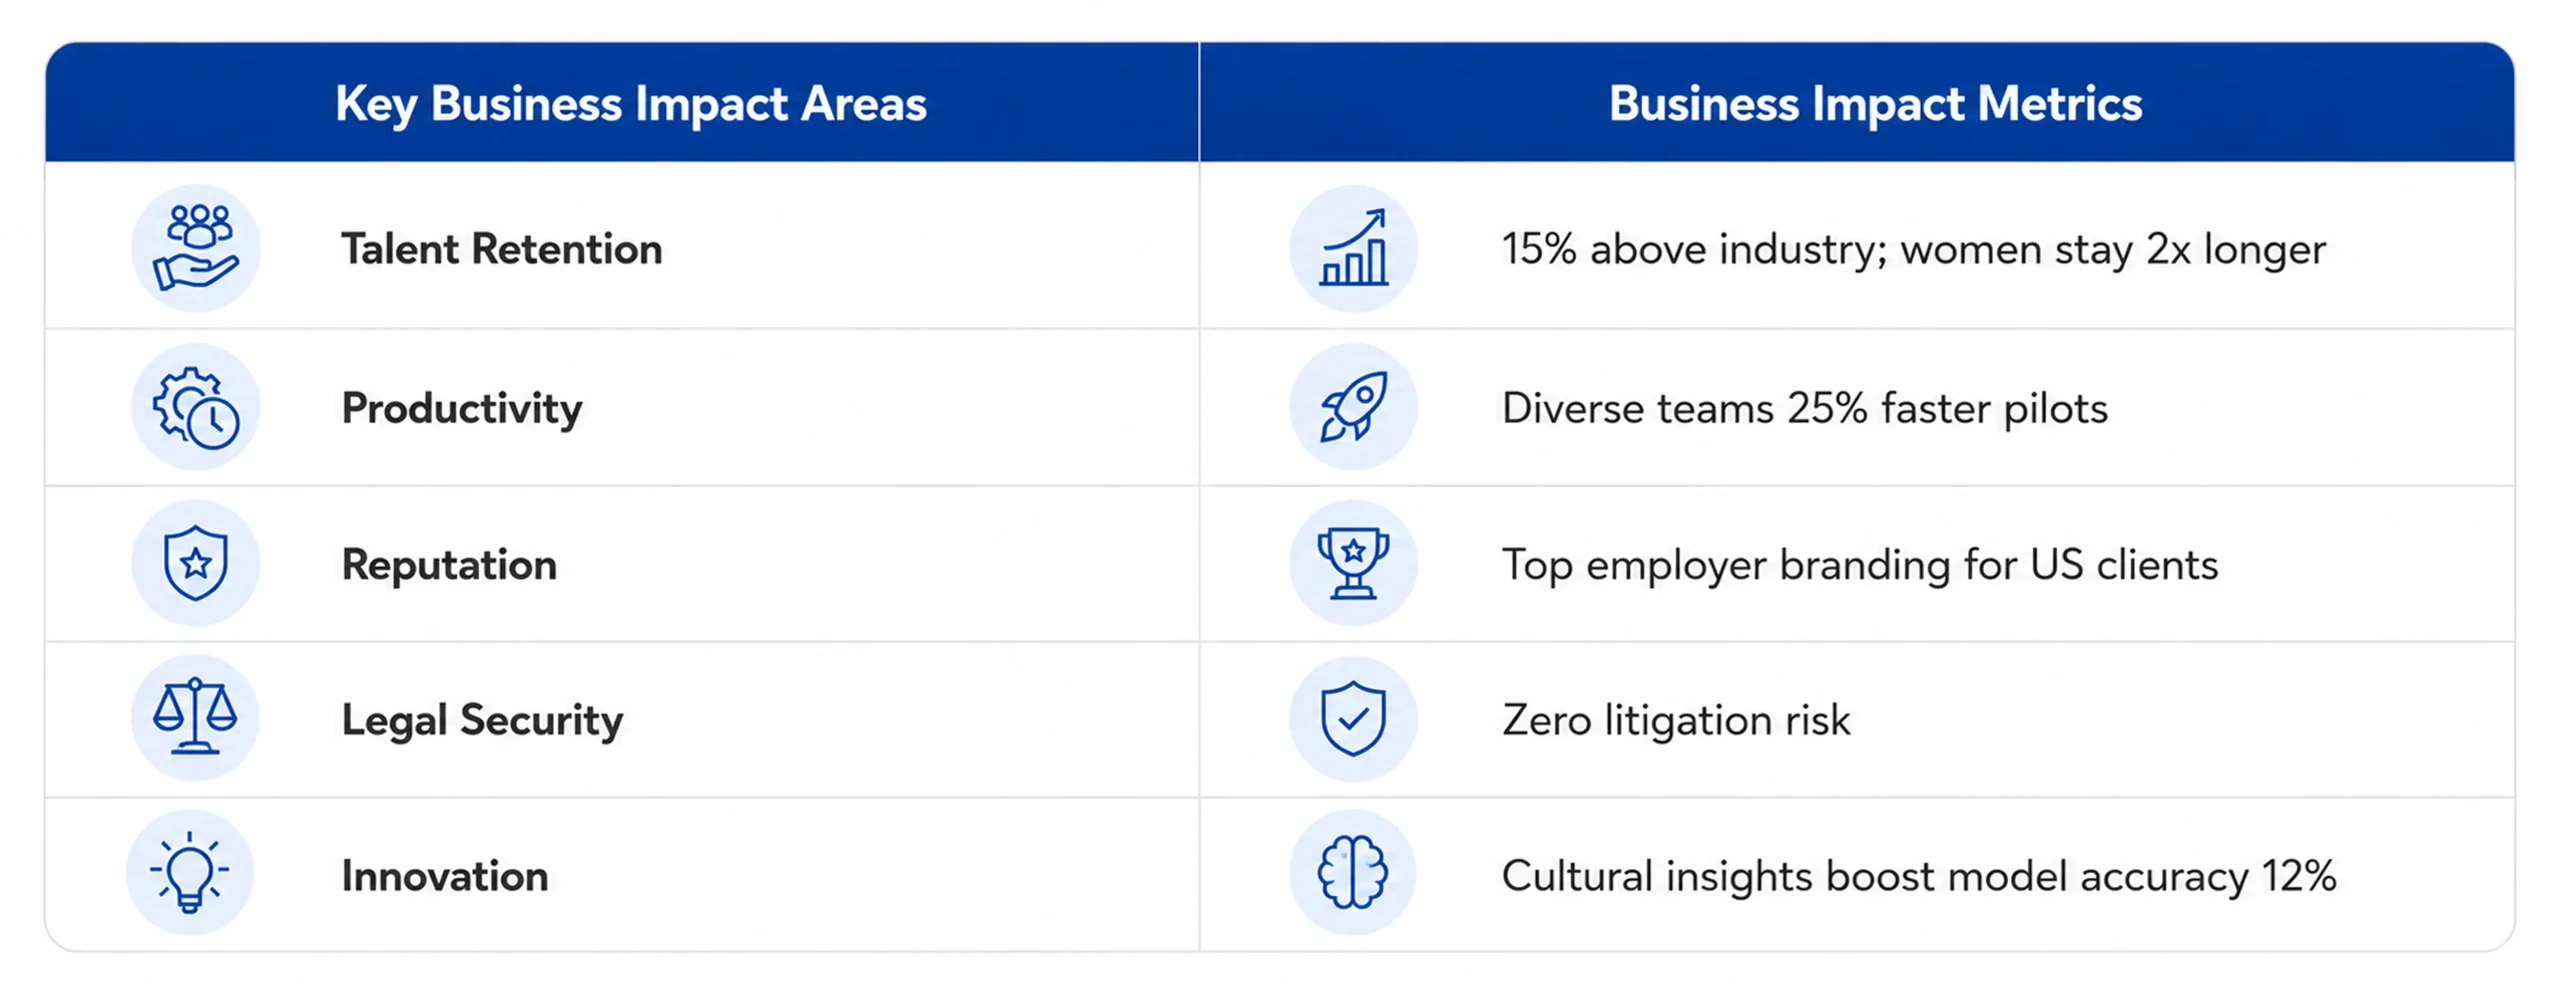Click the brain icon beside model accuracy
This screenshot has width=2560, height=984.
pyautogui.click(x=1353, y=873)
